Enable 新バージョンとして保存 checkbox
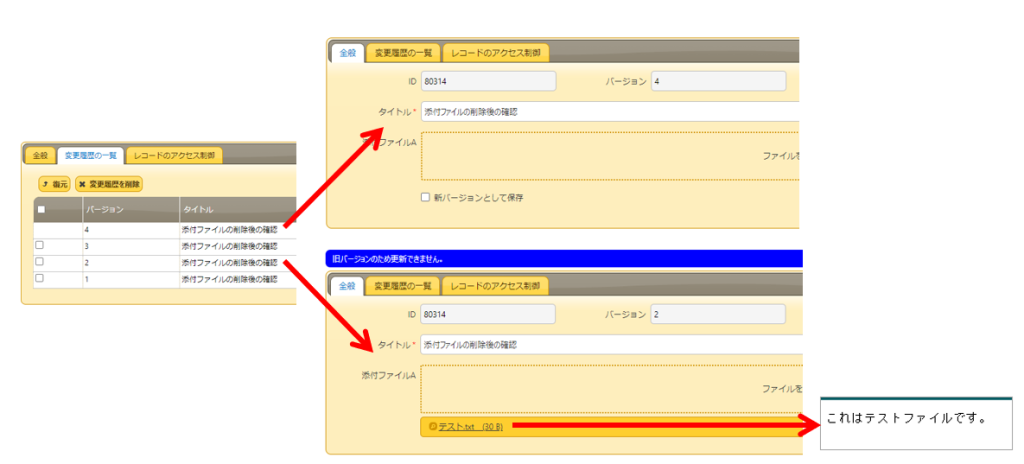Image resolution: width=1024 pixels, height=464 pixels. (426, 197)
